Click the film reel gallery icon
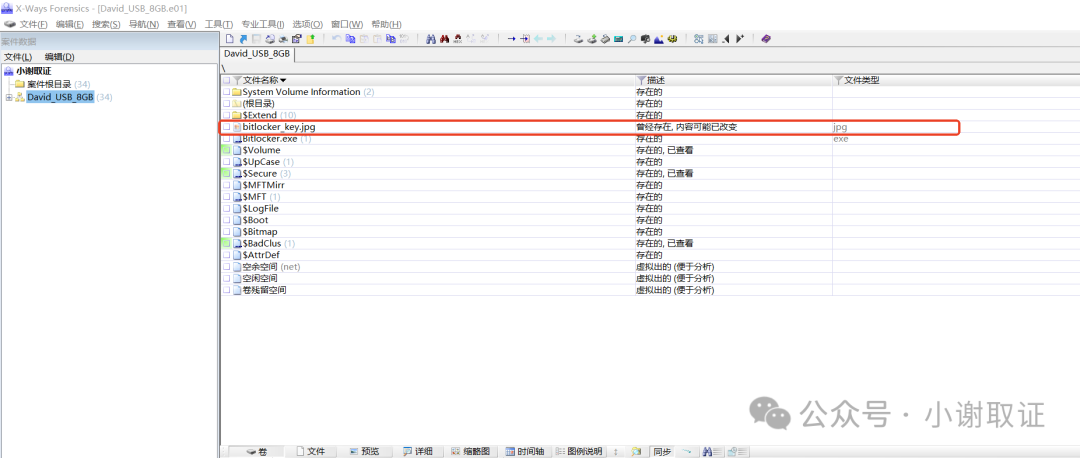 [x=672, y=39]
